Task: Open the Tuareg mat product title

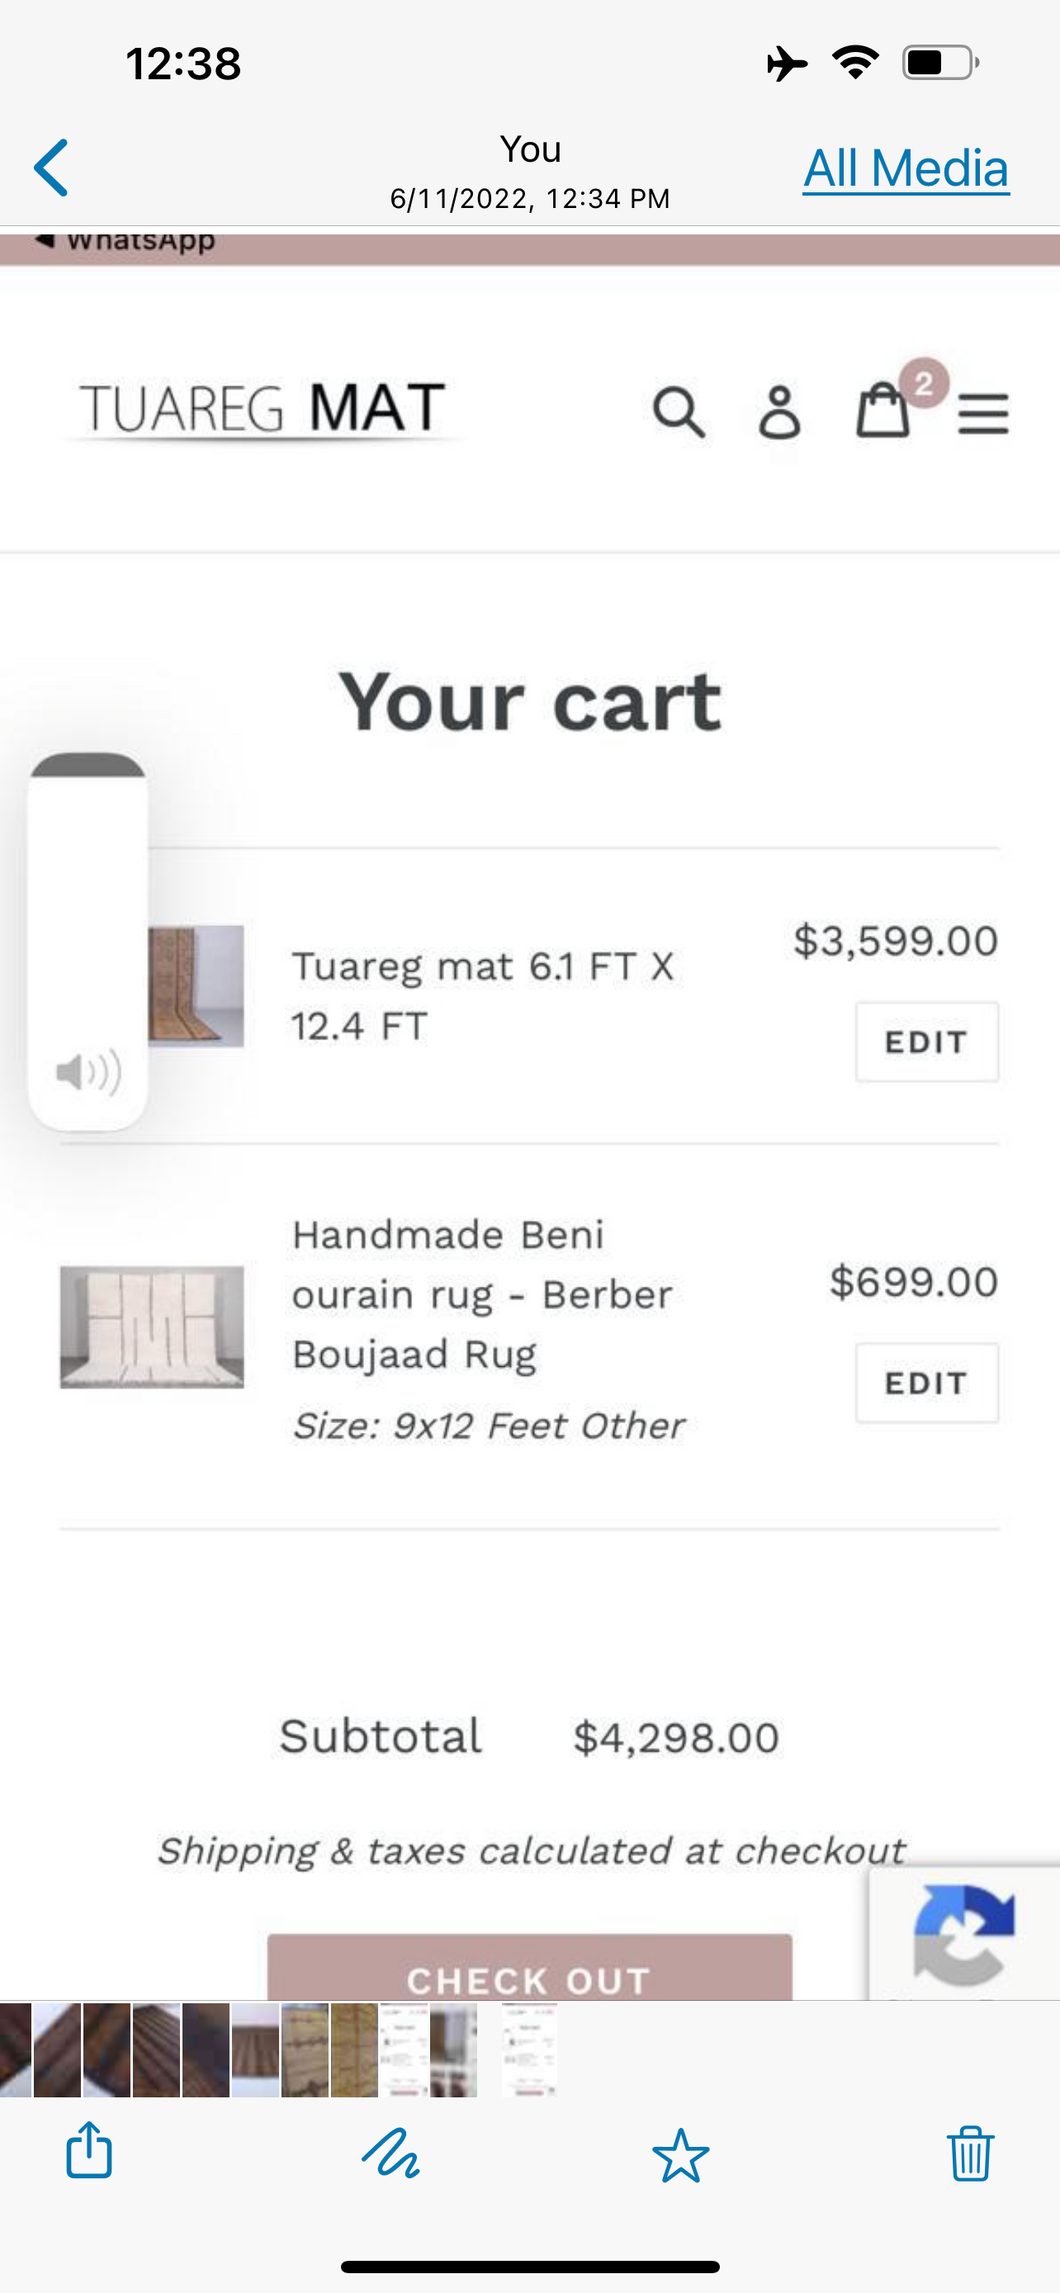Action: (x=482, y=995)
